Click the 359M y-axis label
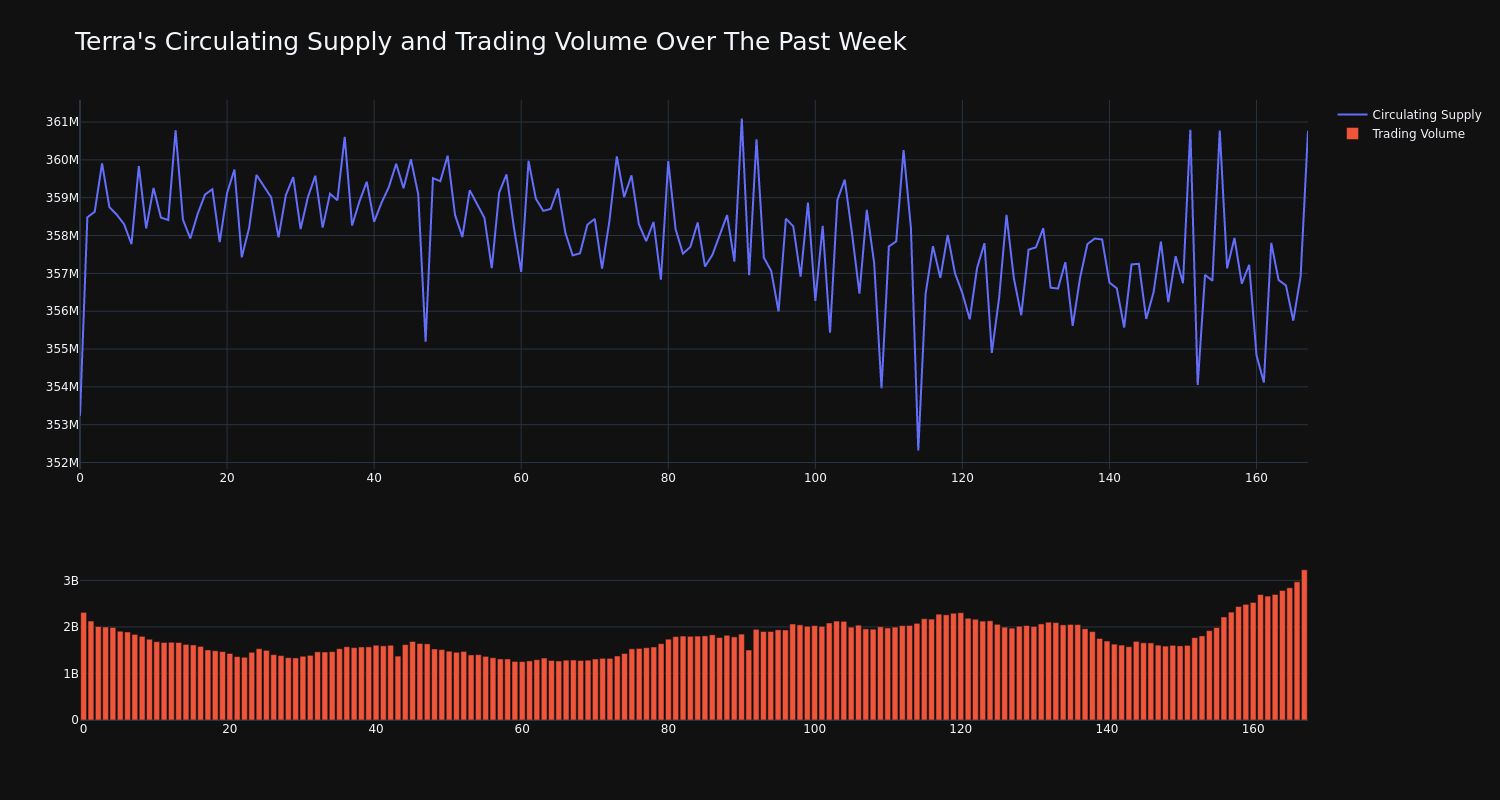The width and height of the screenshot is (1500, 800). [63, 198]
